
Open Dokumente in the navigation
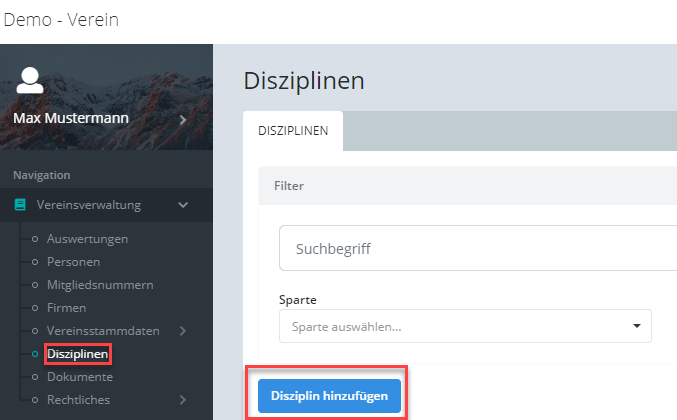(80, 377)
